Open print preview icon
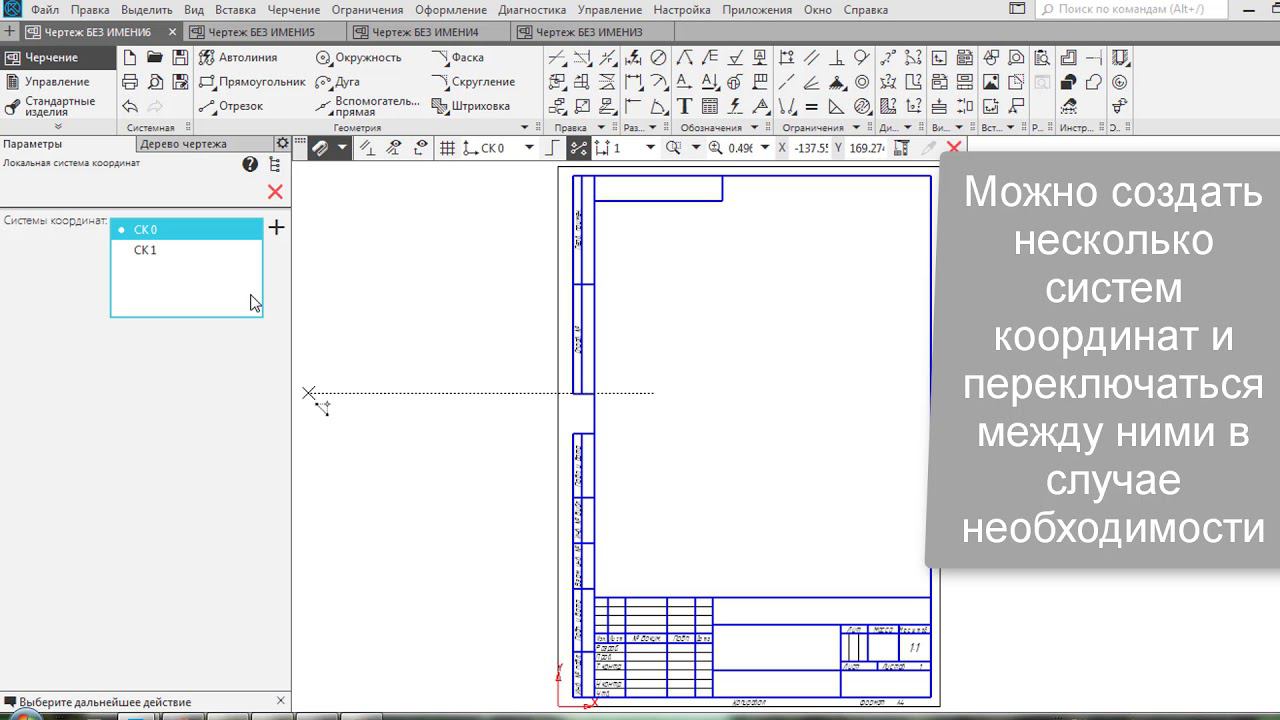This screenshot has width=1280, height=720. (155, 82)
